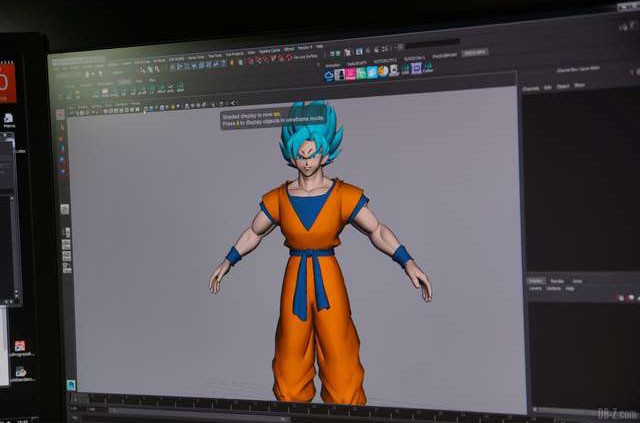This screenshot has height=423, width=640.
Task: Click the dark input field in top status line
Action: pyautogui.click(x=432, y=42)
